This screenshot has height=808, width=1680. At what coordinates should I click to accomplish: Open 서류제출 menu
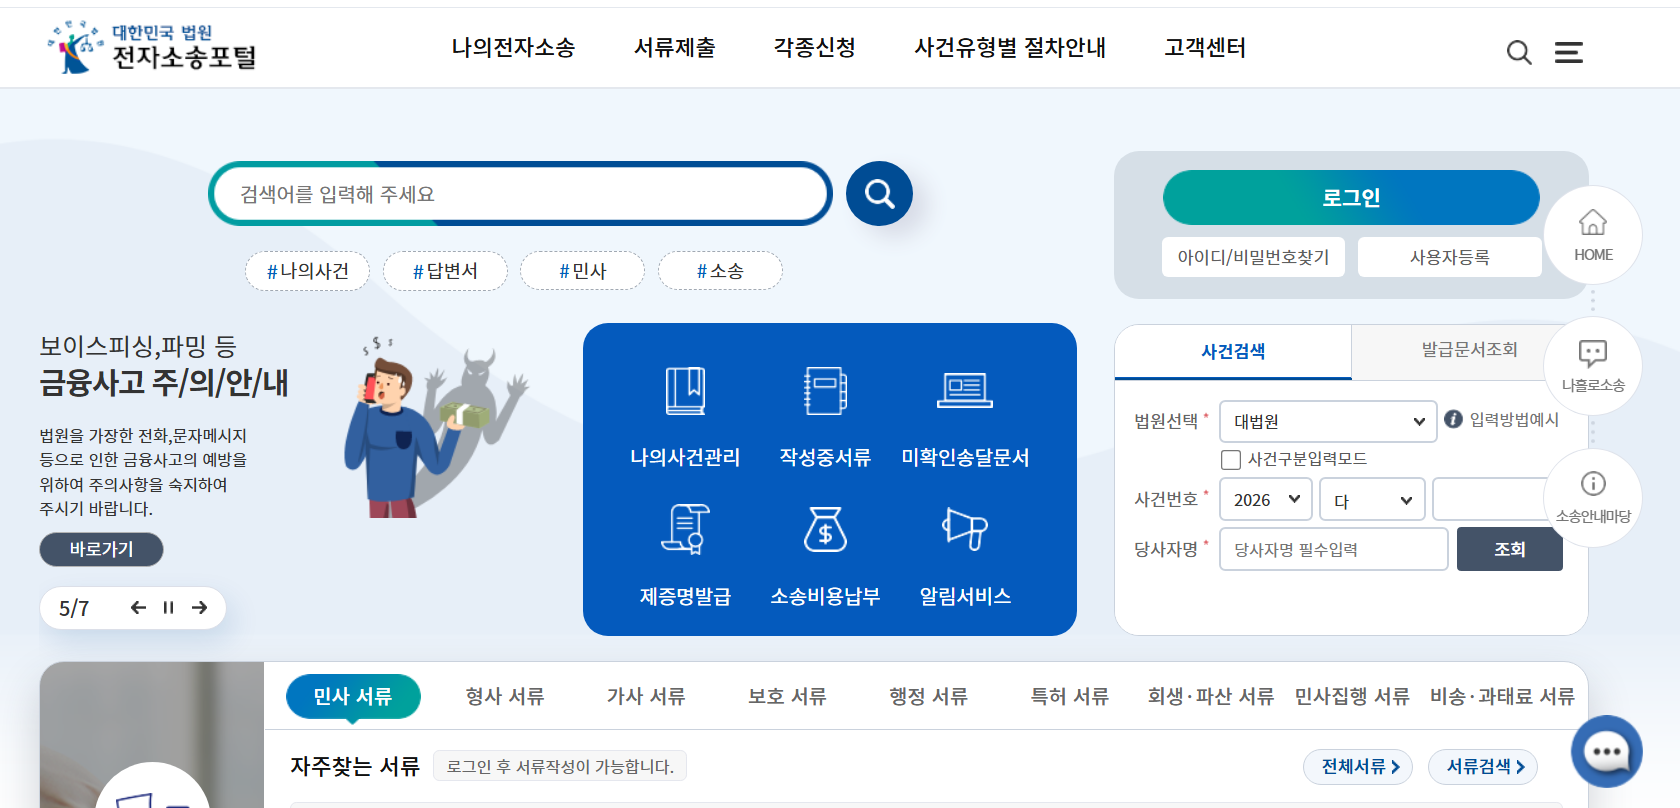point(675,47)
